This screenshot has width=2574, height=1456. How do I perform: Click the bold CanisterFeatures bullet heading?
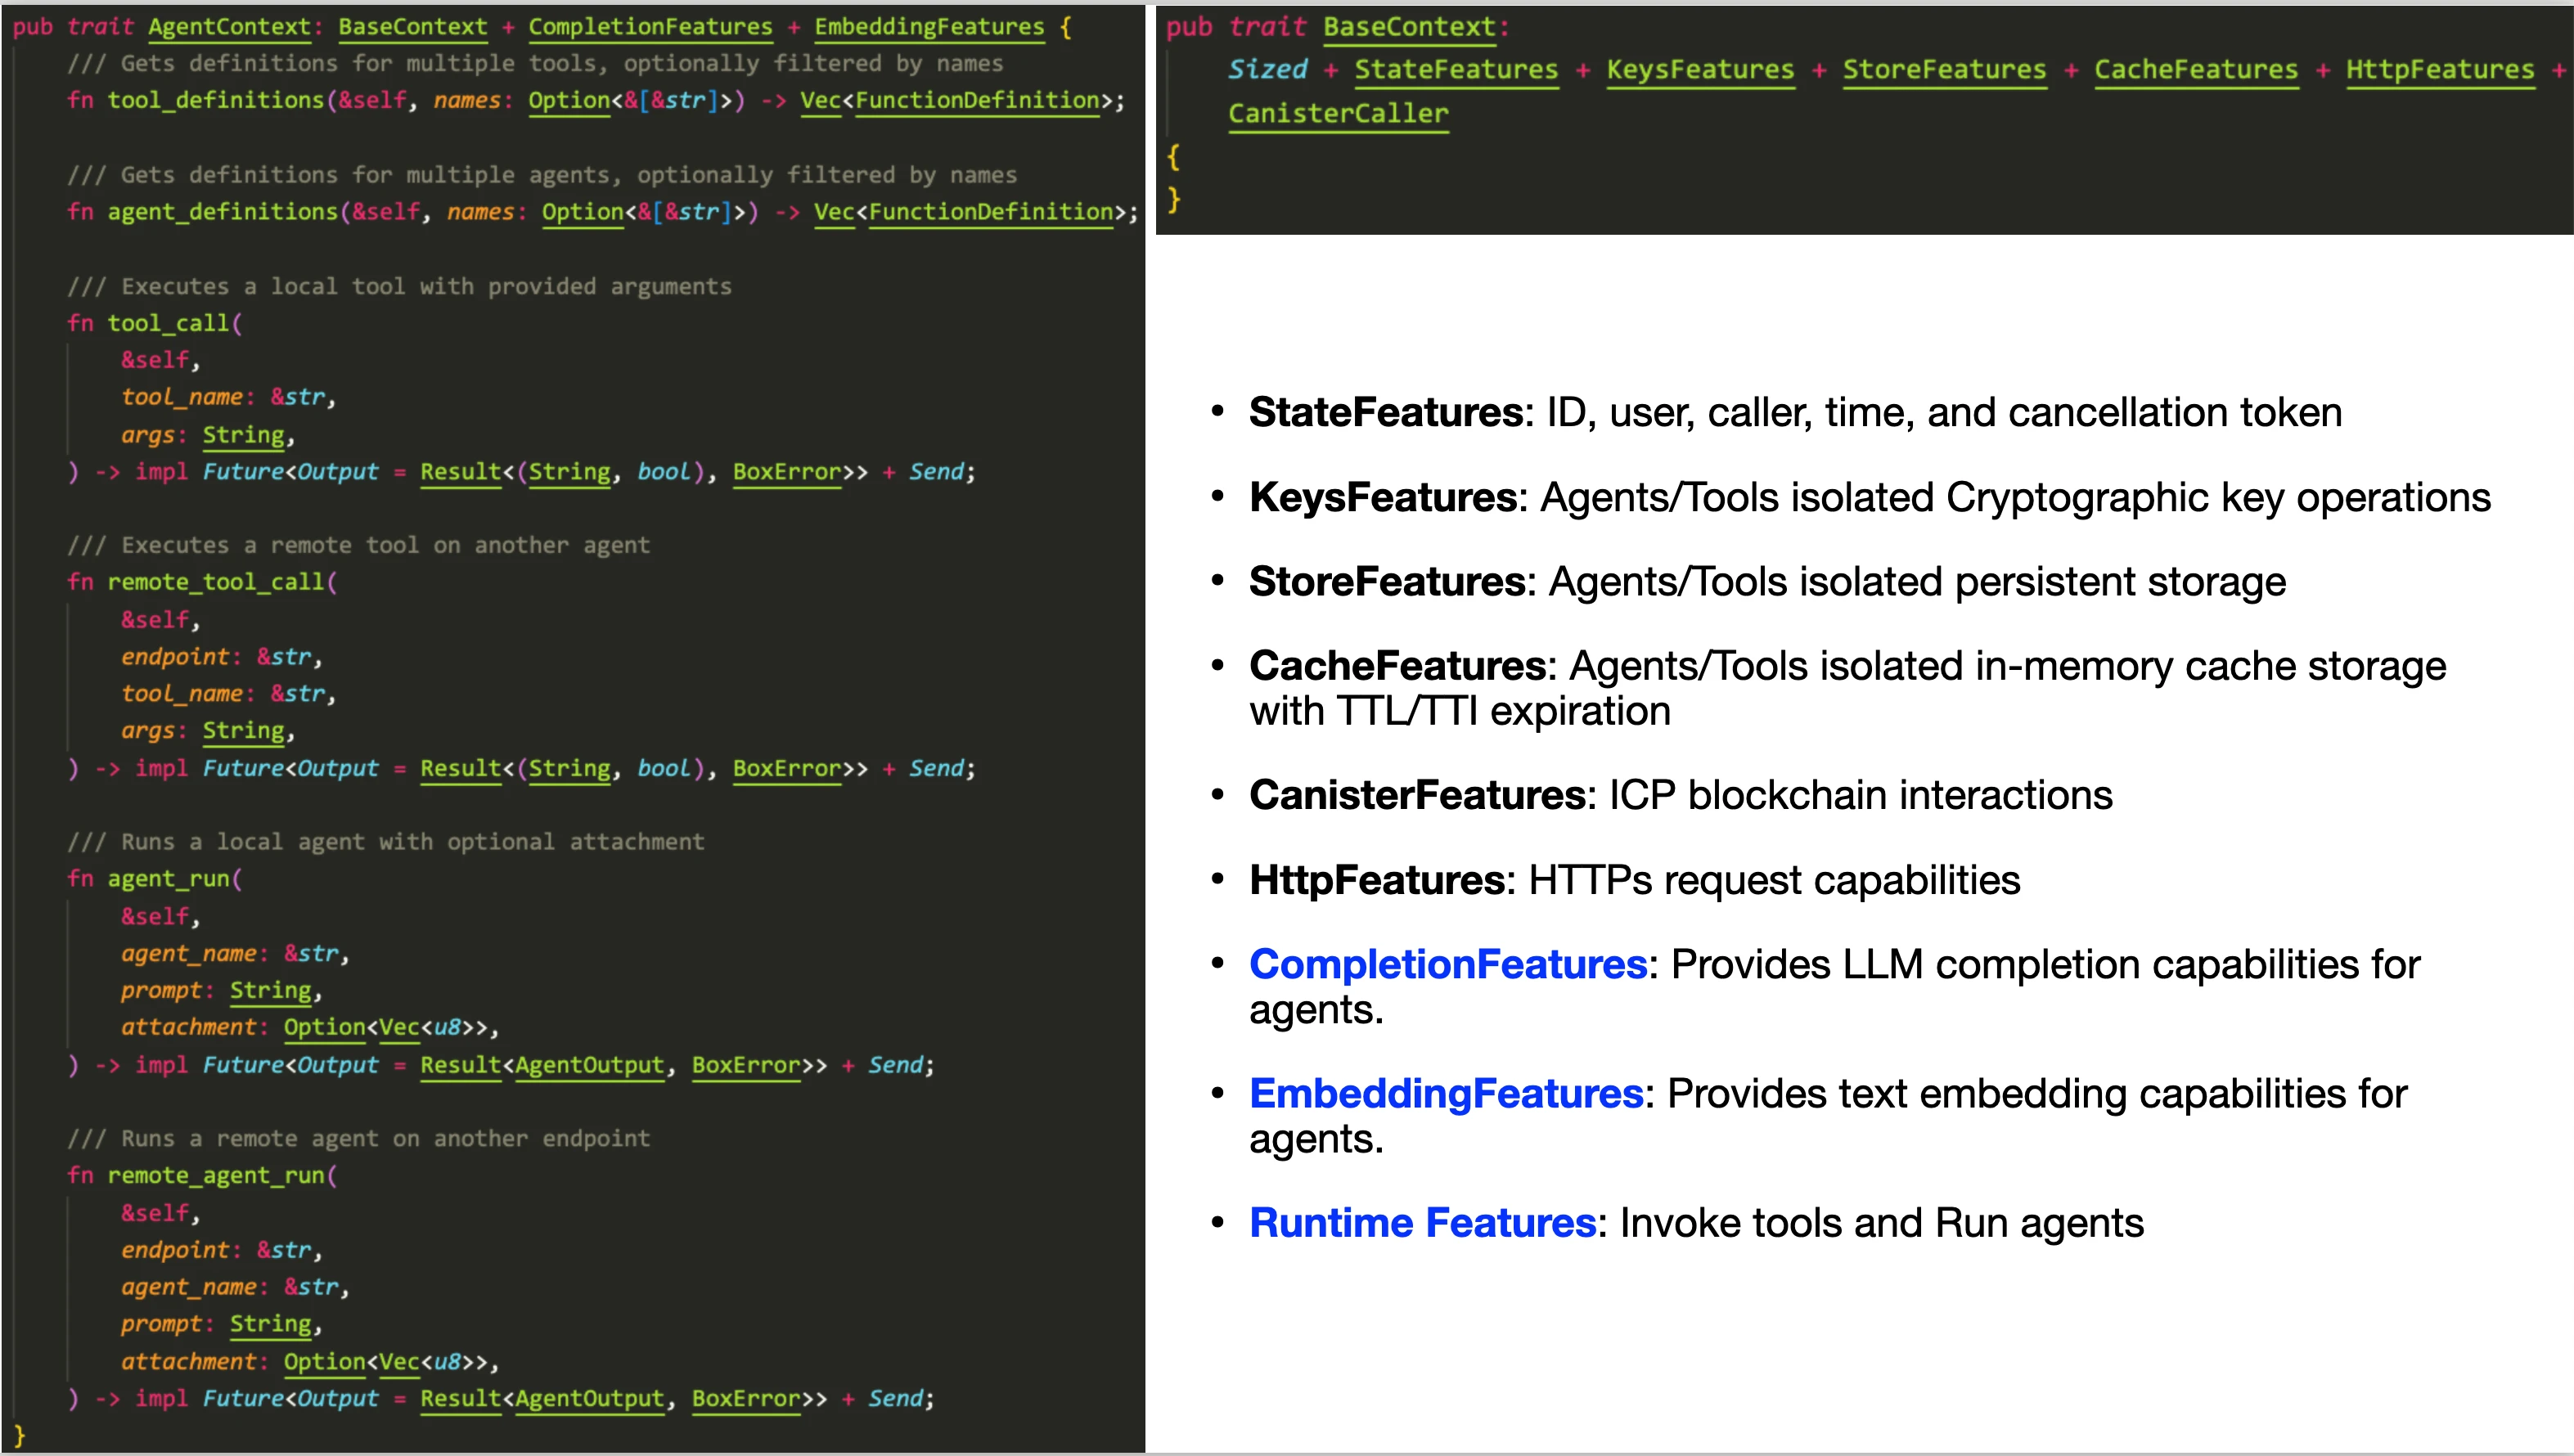[1417, 795]
